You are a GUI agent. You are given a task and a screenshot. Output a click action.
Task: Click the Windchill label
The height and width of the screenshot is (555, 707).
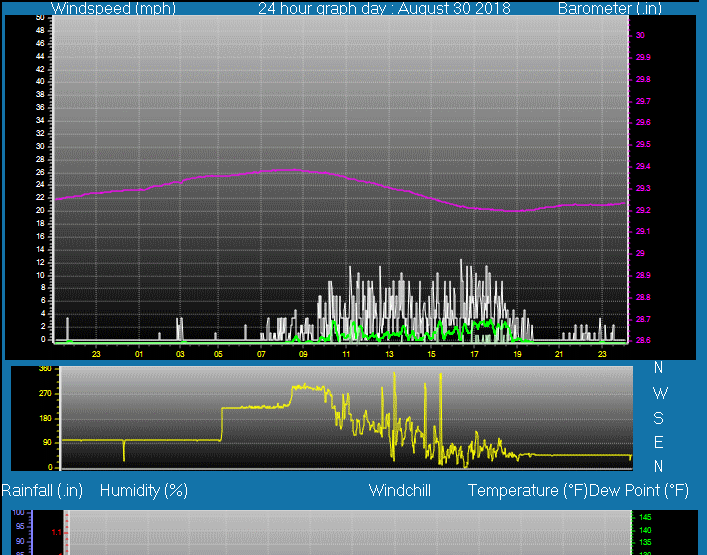click(x=400, y=491)
